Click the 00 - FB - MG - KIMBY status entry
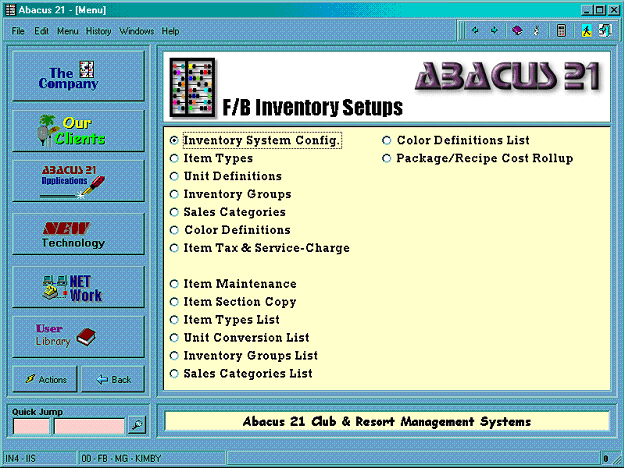The width and height of the screenshot is (624, 468). pos(151,458)
